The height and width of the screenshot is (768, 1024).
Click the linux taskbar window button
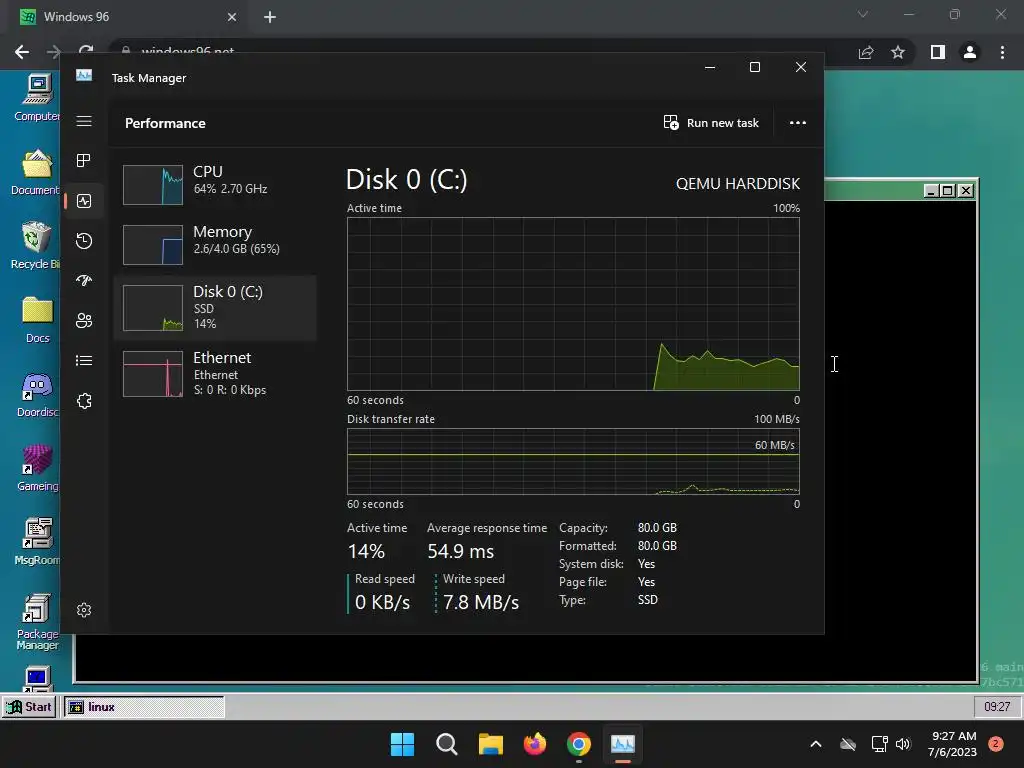(x=144, y=707)
